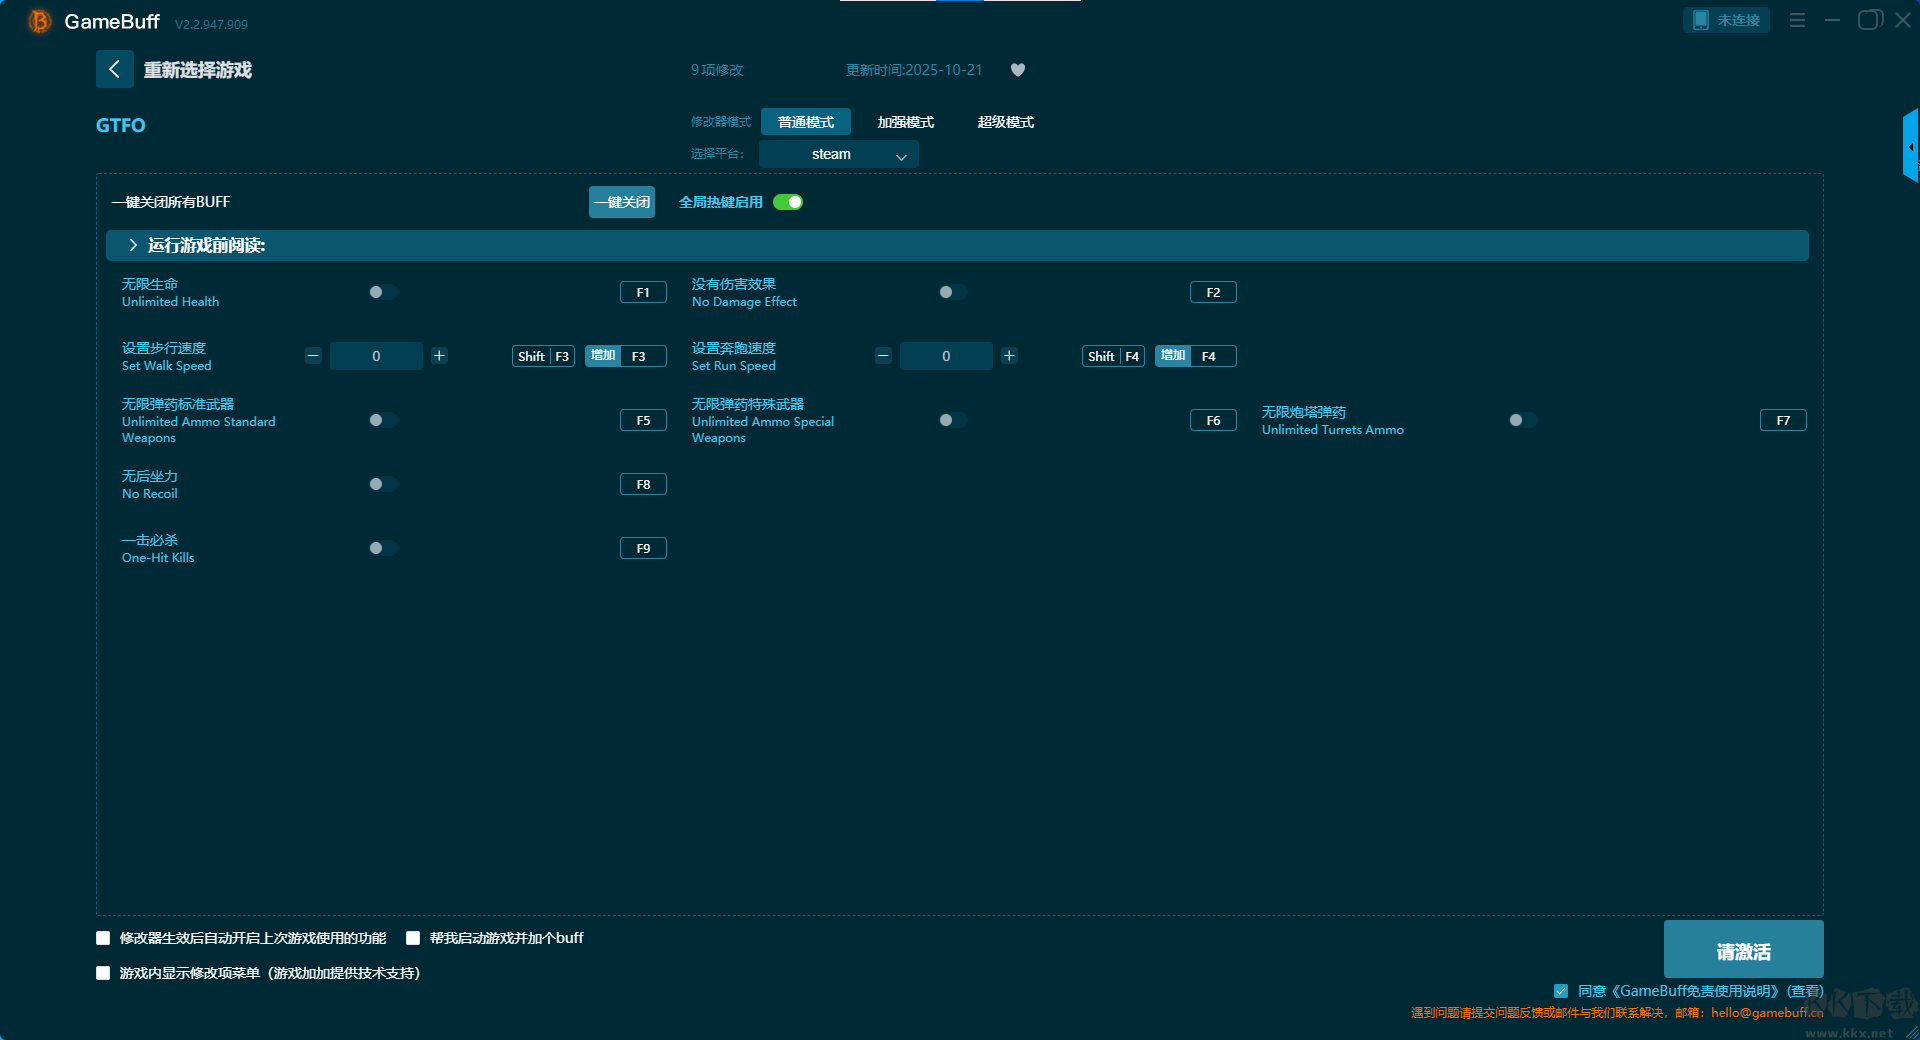Click the back arrow to reselect game
The height and width of the screenshot is (1040, 1920).
[x=114, y=69]
